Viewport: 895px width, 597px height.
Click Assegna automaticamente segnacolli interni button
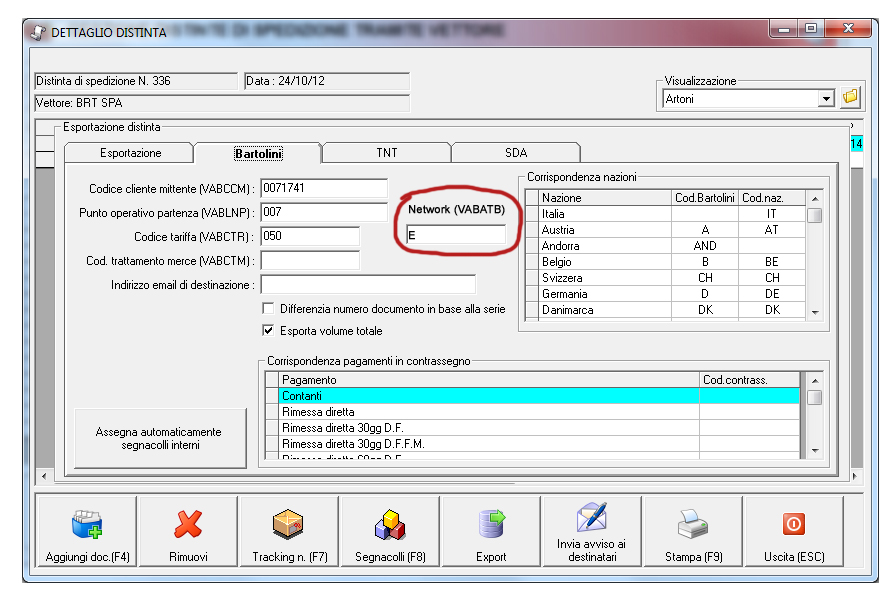click(160, 438)
